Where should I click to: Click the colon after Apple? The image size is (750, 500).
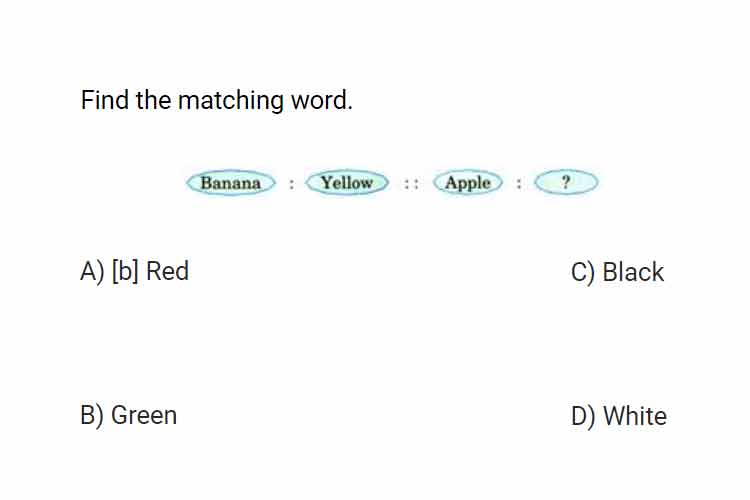[x=518, y=183]
